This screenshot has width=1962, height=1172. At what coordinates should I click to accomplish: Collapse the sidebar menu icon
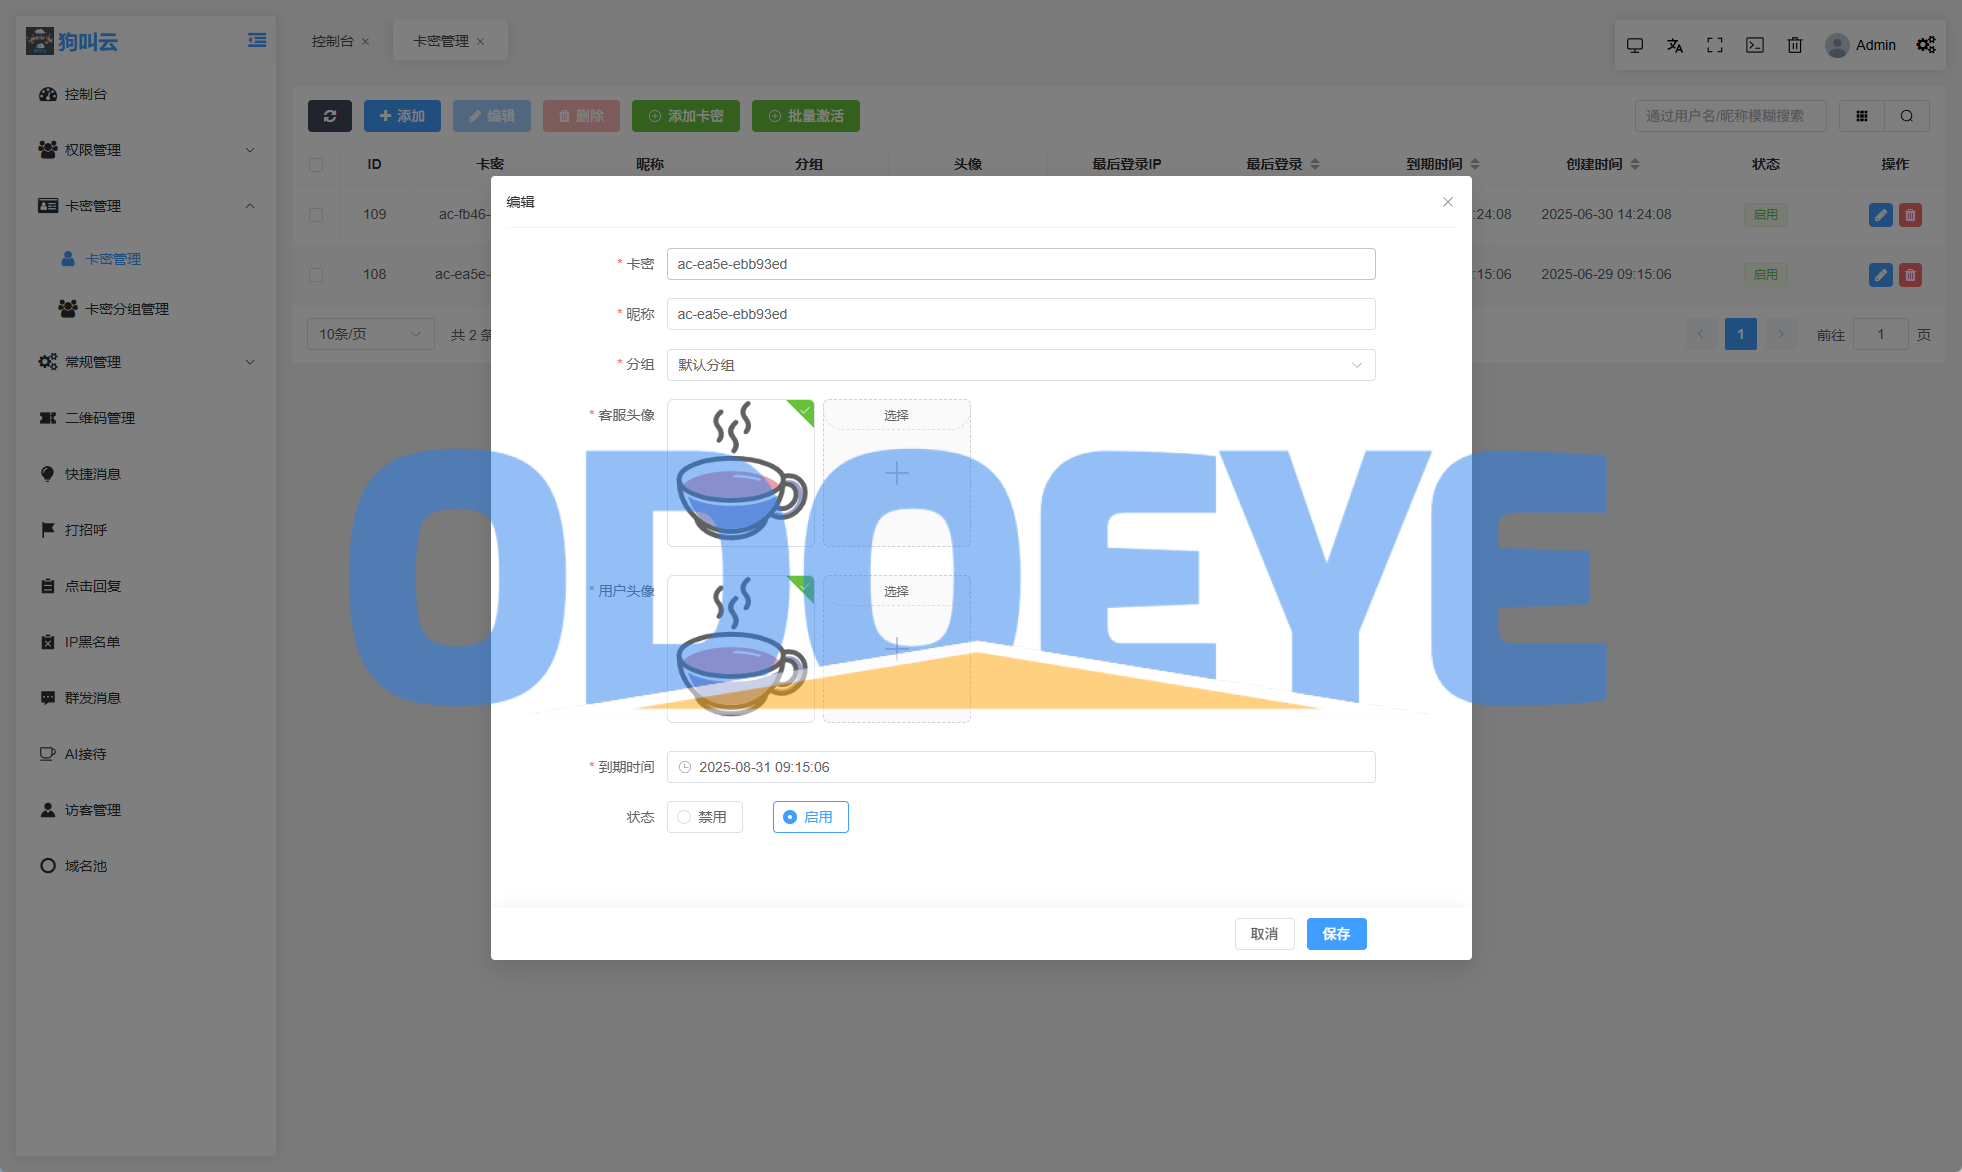257,41
